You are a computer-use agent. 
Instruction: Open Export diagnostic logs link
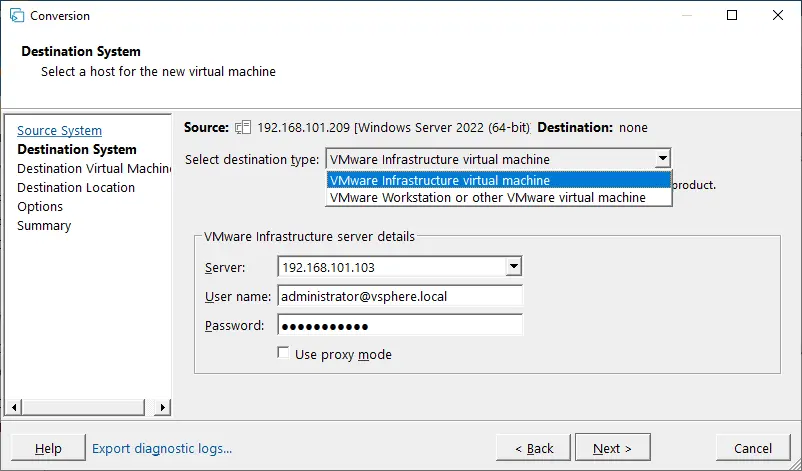[x=162, y=448]
